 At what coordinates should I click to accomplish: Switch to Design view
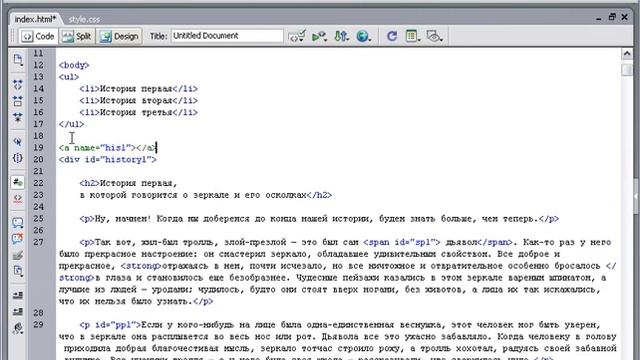click(x=120, y=36)
